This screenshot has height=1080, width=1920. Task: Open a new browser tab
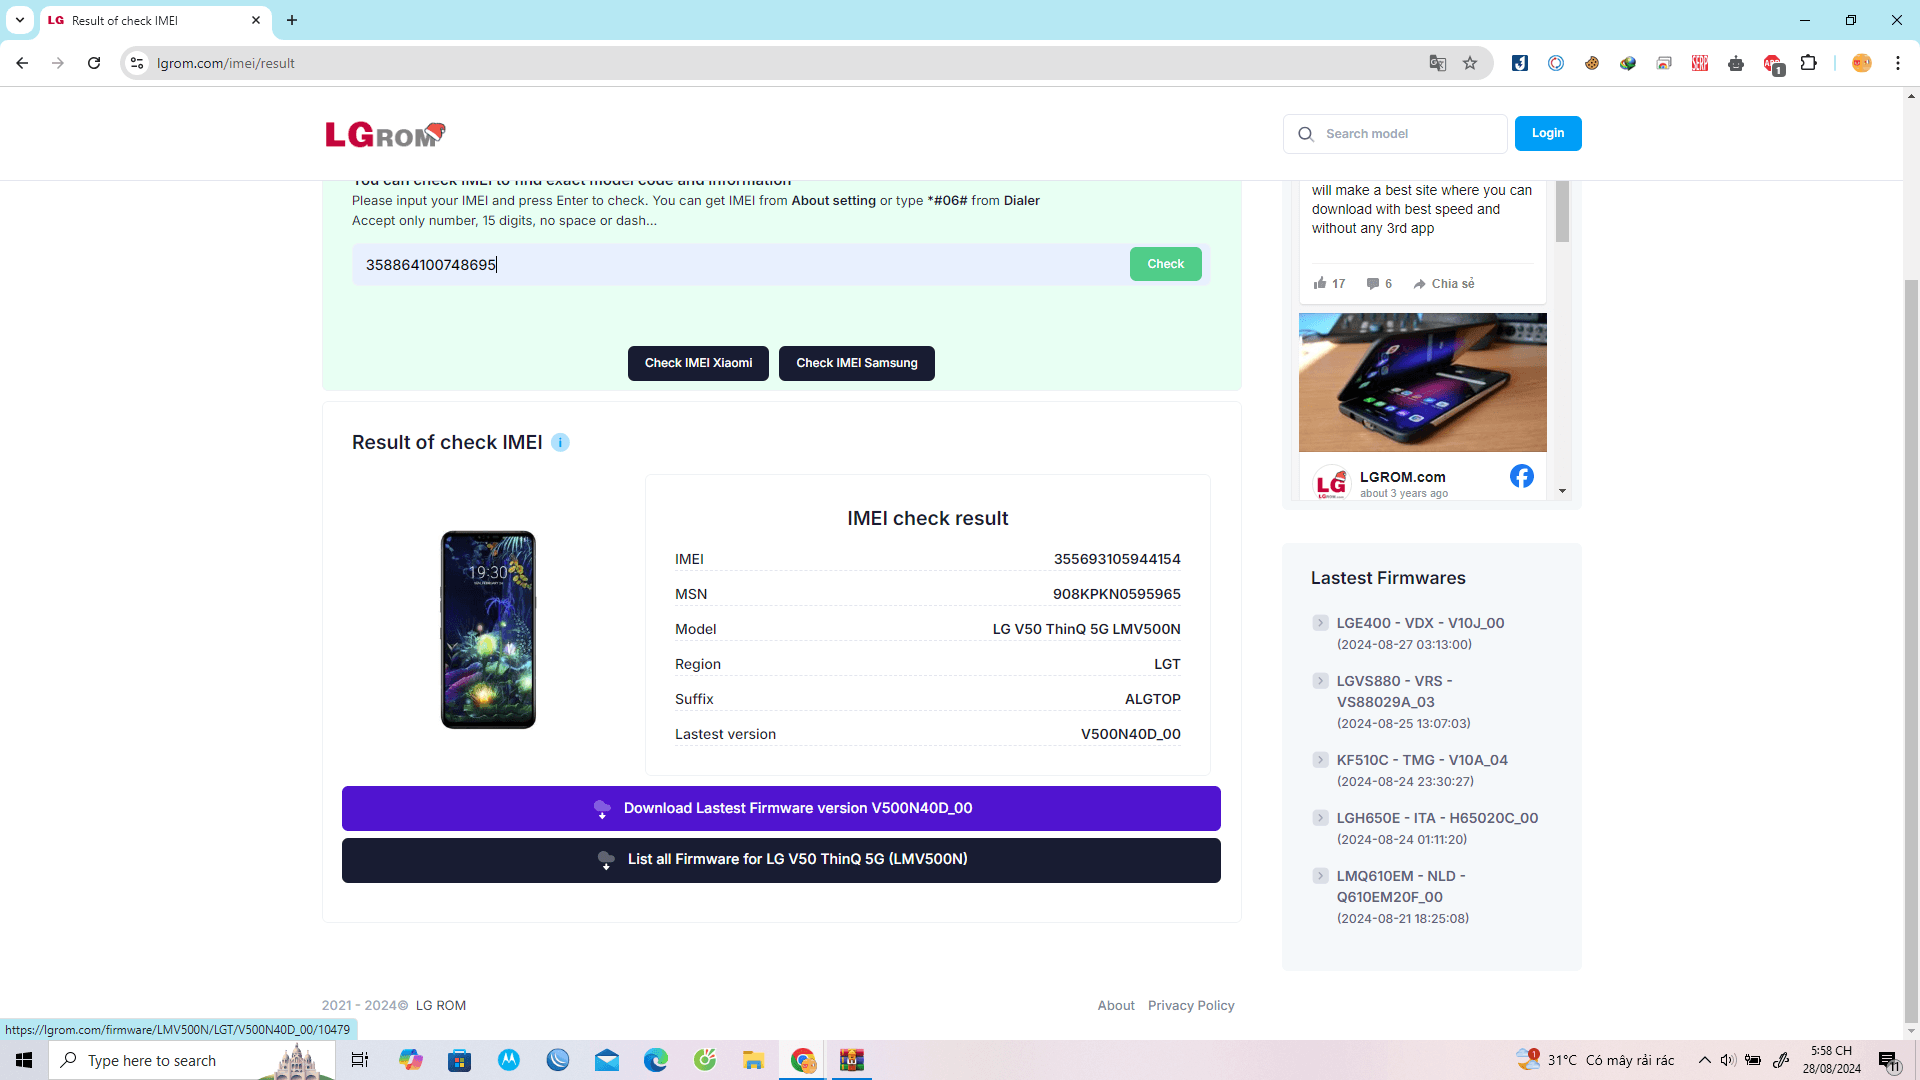[x=292, y=20]
